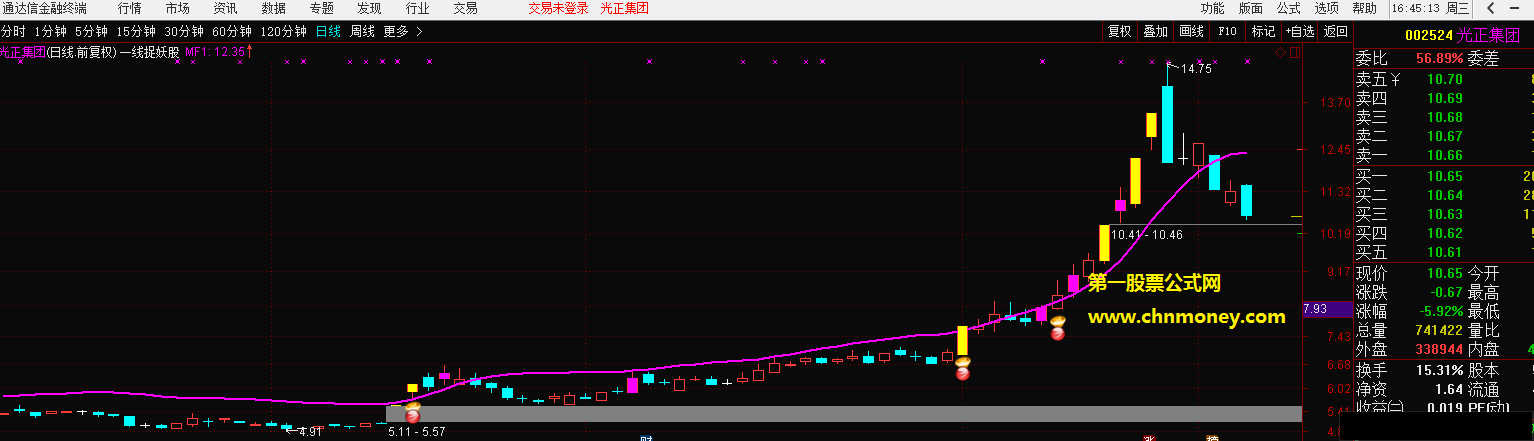The width and height of the screenshot is (1534, 441).
Task: Expand 更多 period options
Action: pos(403,31)
